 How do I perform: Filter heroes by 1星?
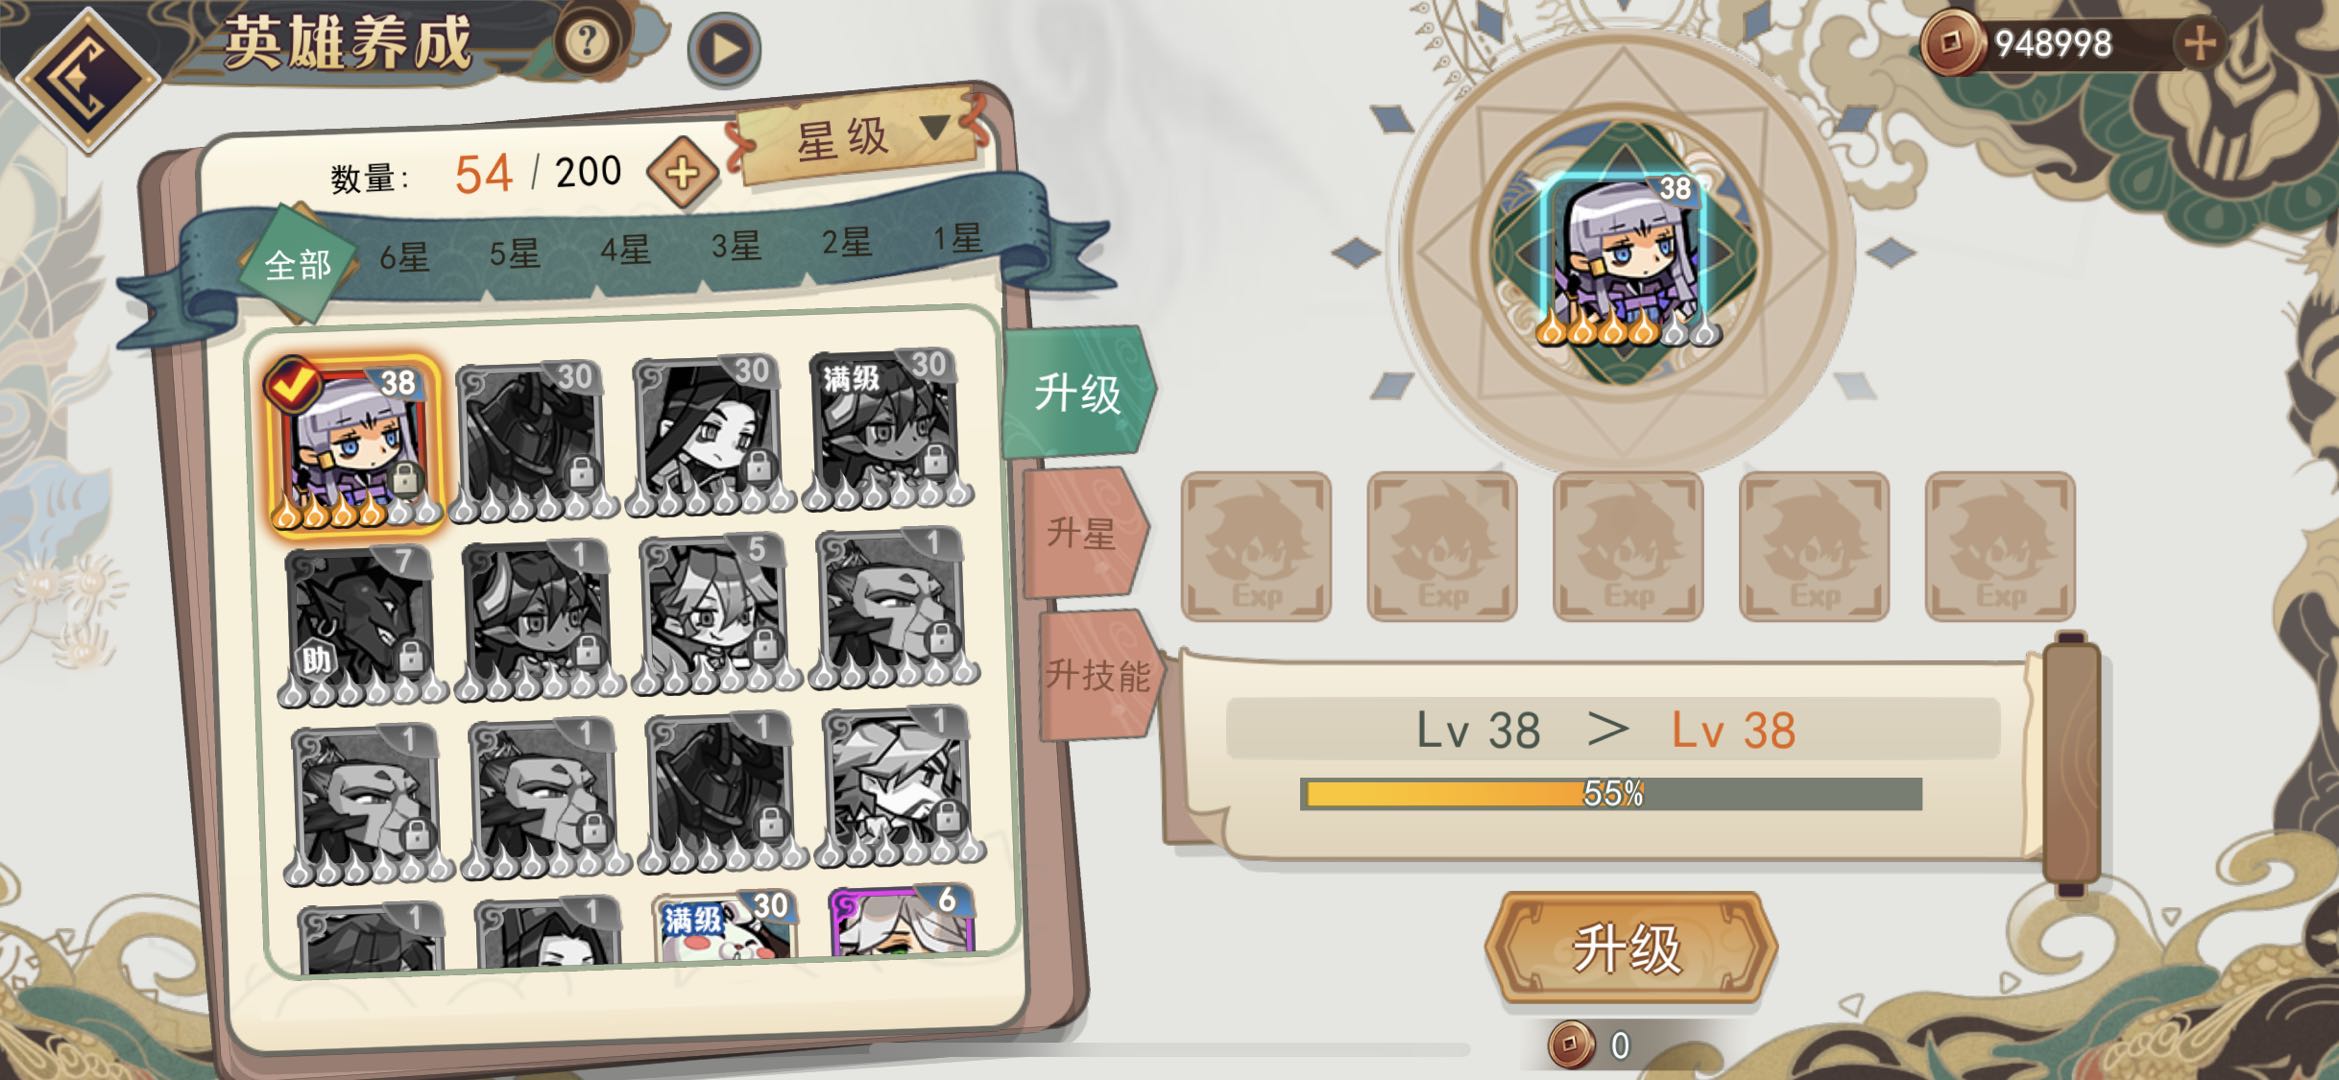(957, 238)
